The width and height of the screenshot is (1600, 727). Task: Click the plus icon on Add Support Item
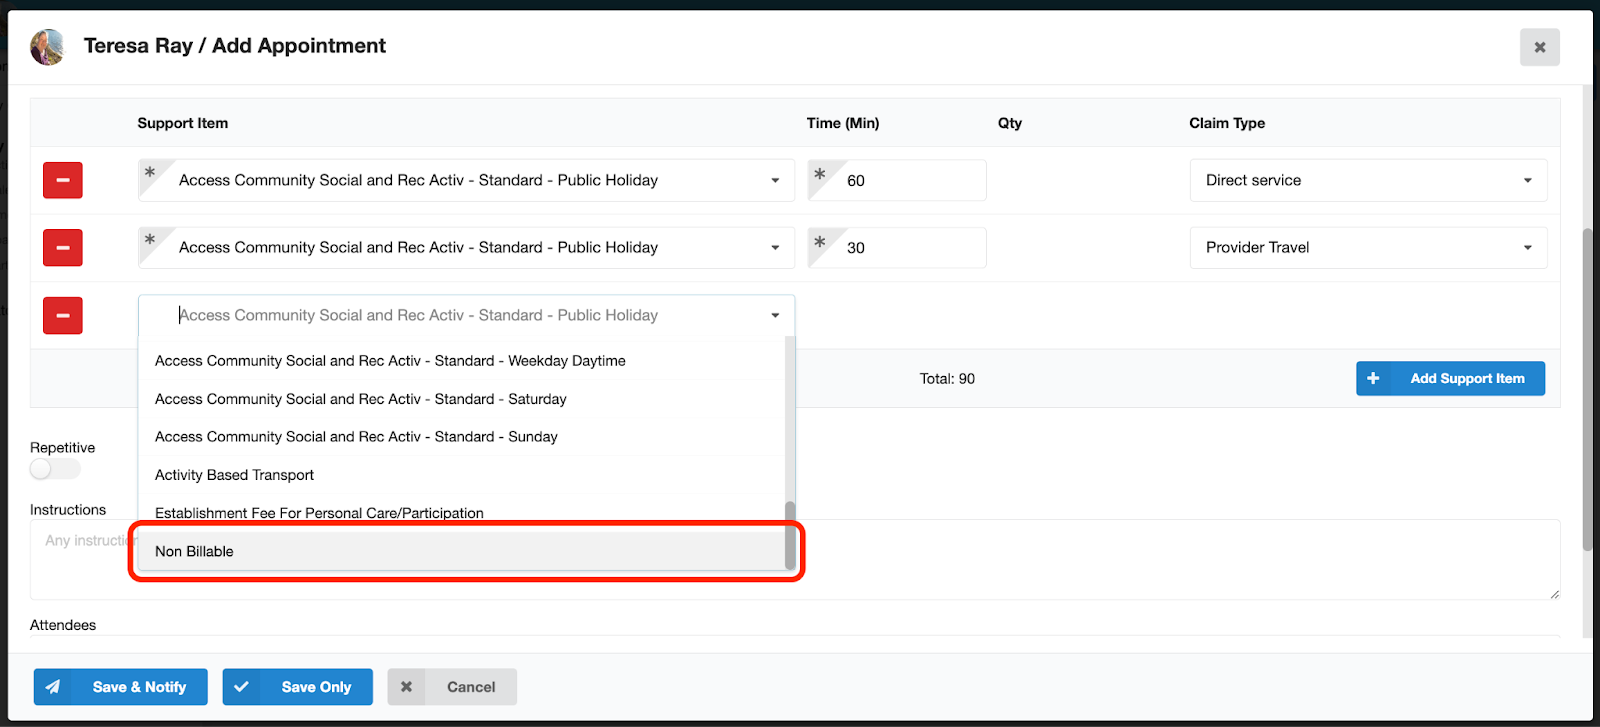pyautogui.click(x=1373, y=379)
